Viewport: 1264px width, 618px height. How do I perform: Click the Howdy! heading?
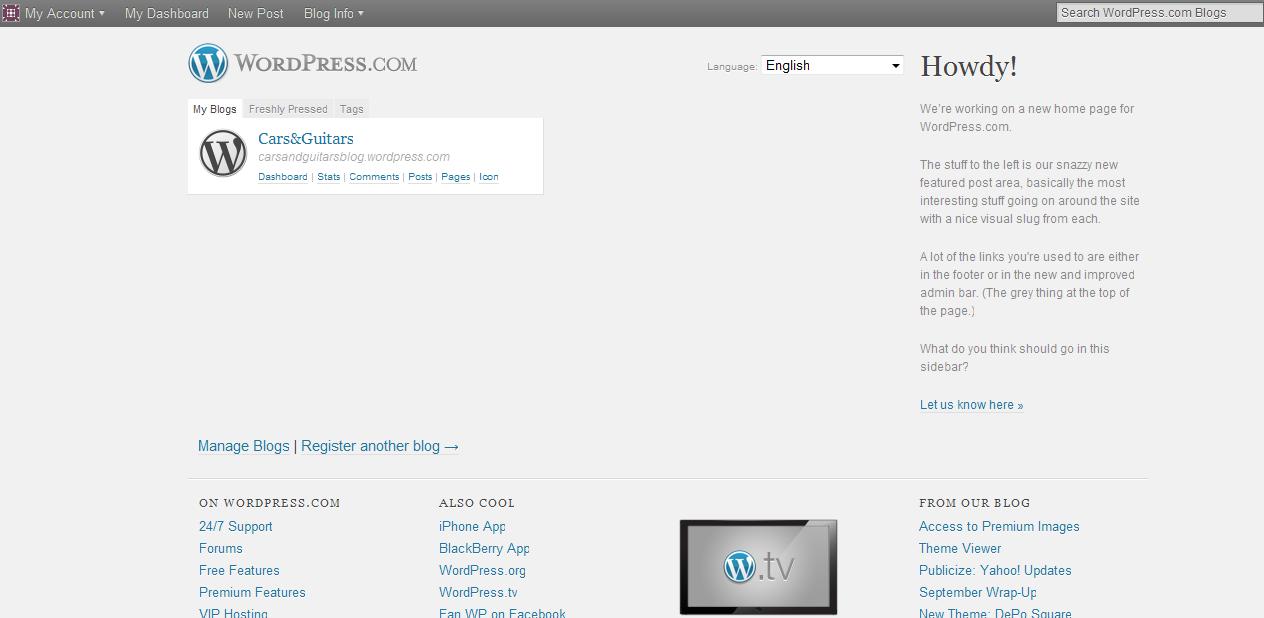969,66
